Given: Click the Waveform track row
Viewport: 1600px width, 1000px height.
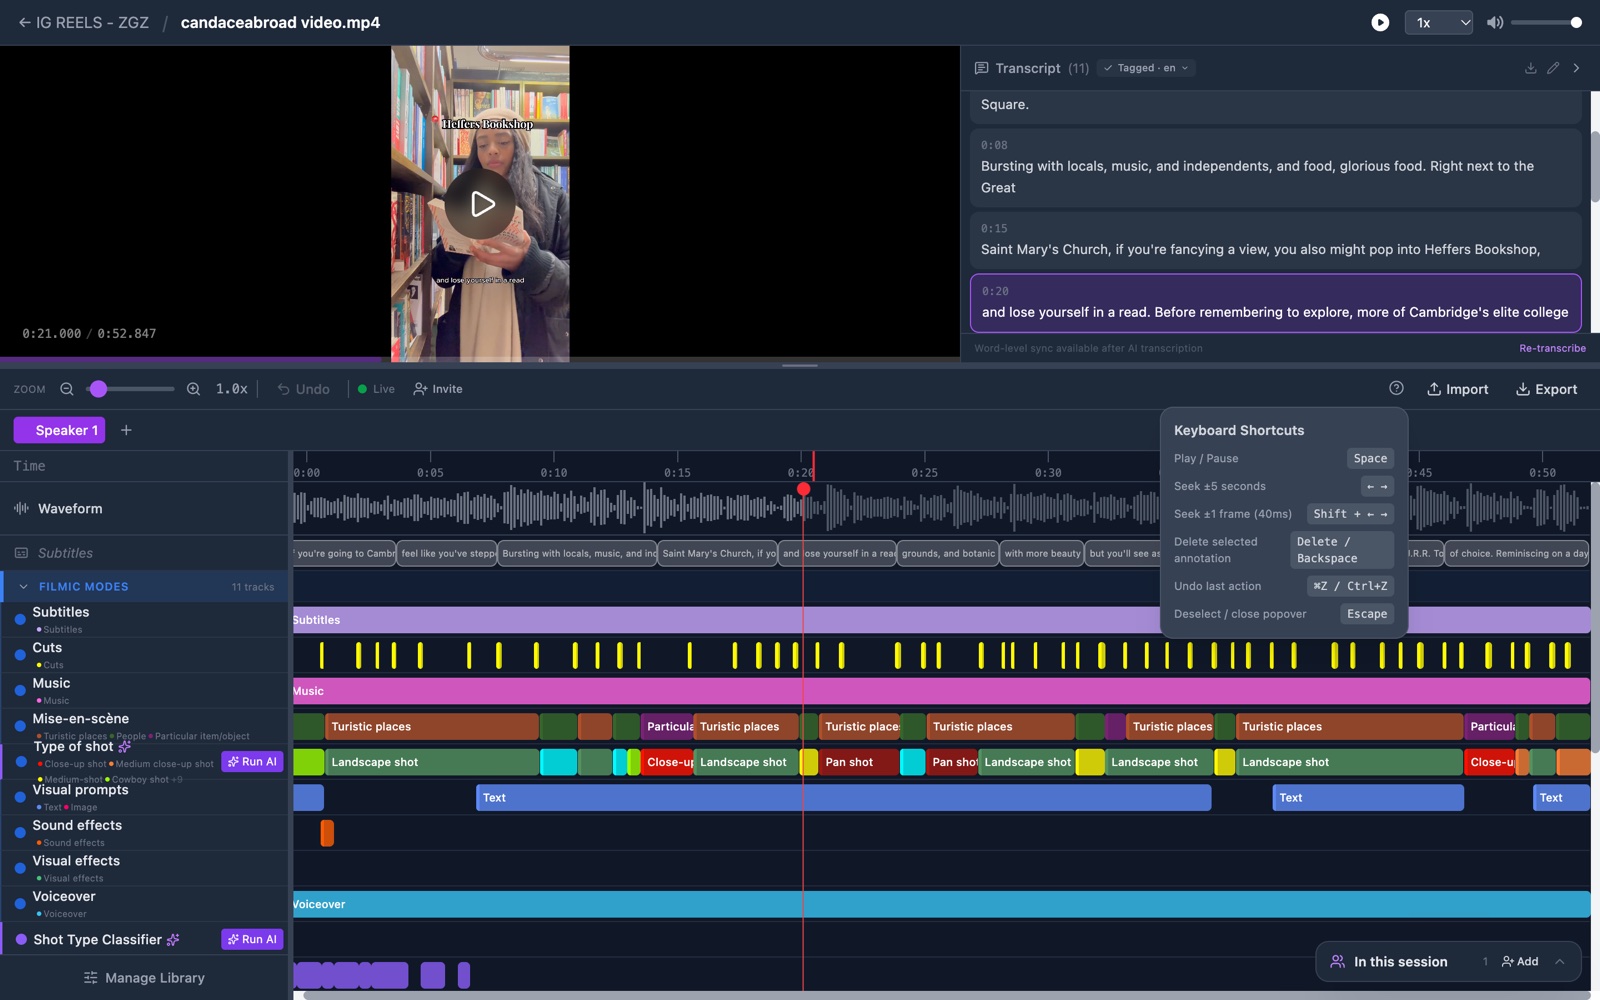Looking at the screenshot, I should (145, 509).
